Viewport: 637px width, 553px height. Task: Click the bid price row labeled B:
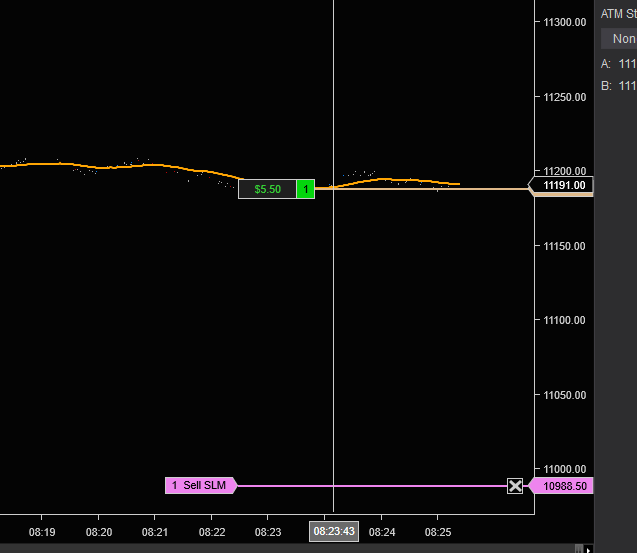pos(619,86)
